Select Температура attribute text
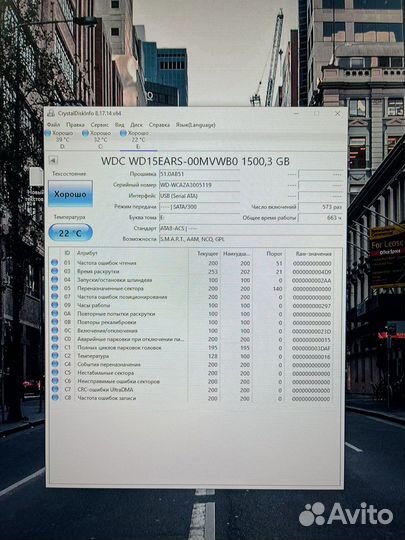The image size is (405, 540). [x=93, y=356]
